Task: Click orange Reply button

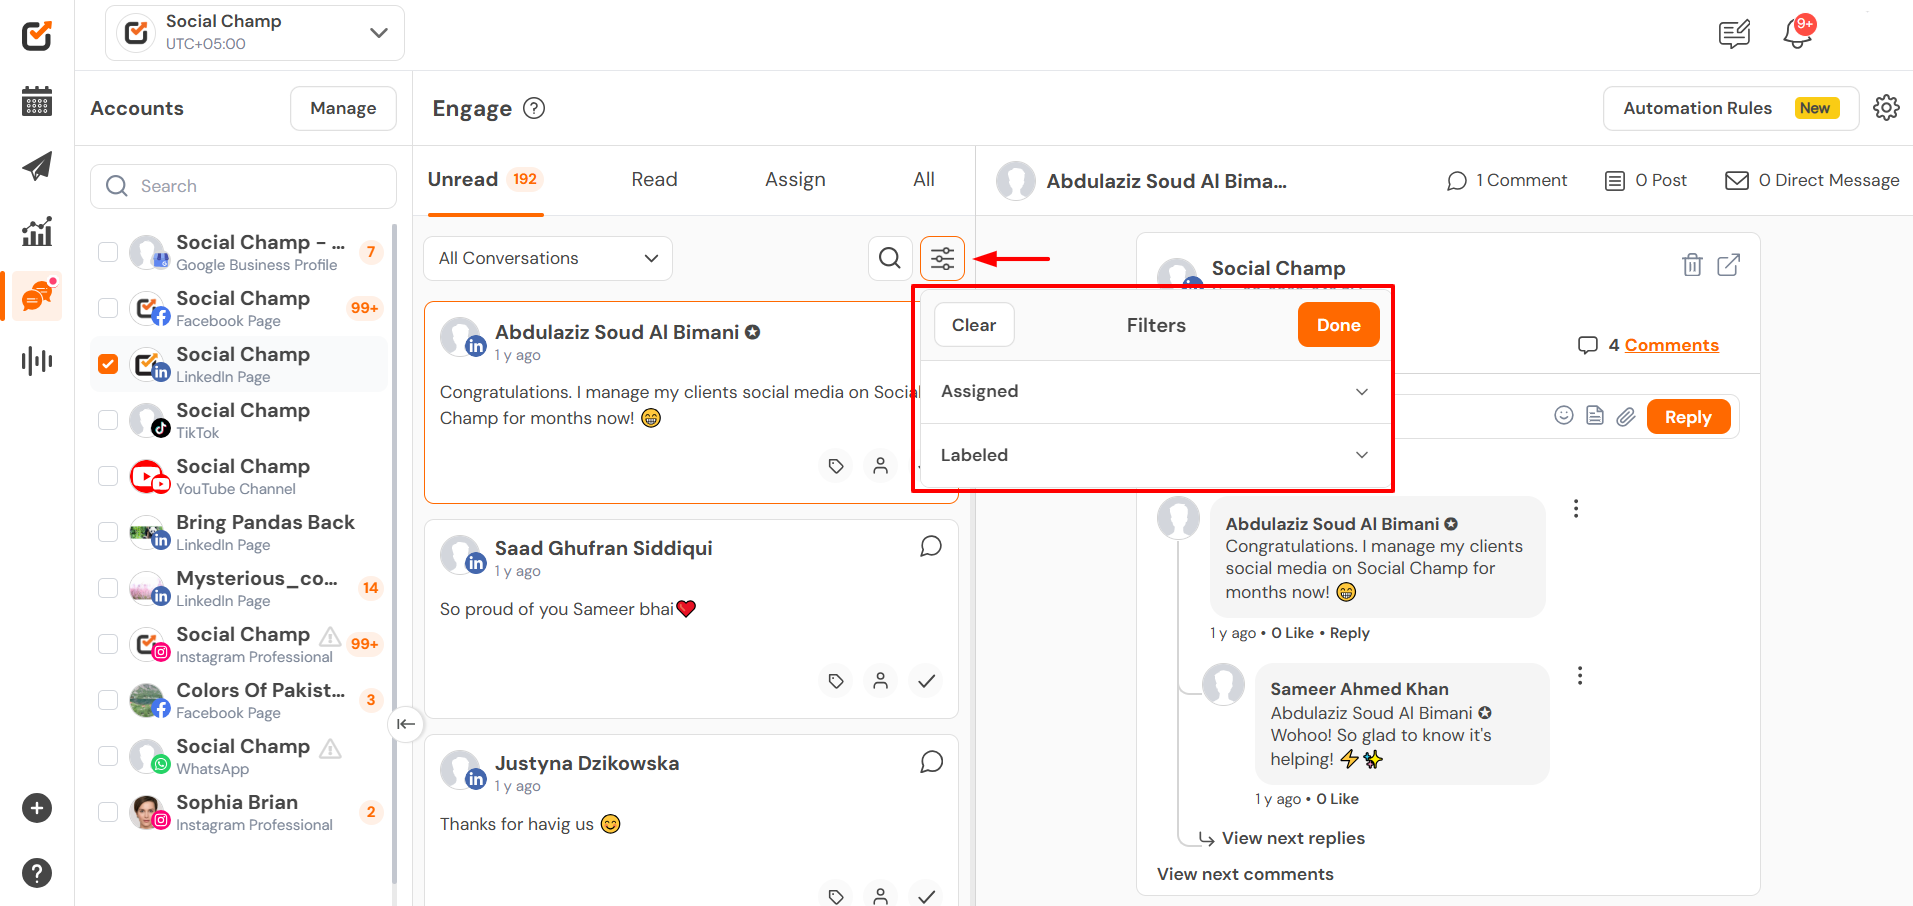Action: [x=1688, y=417]
